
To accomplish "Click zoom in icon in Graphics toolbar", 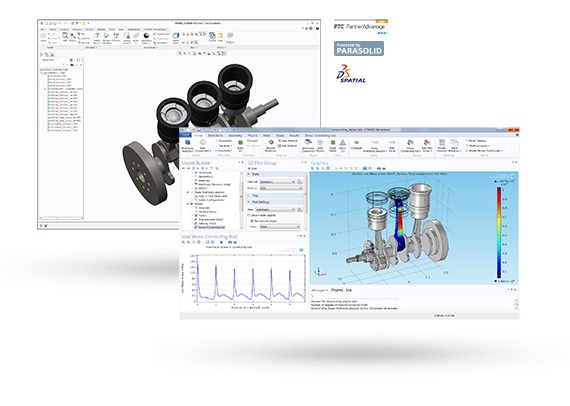I will coord(313,168).
